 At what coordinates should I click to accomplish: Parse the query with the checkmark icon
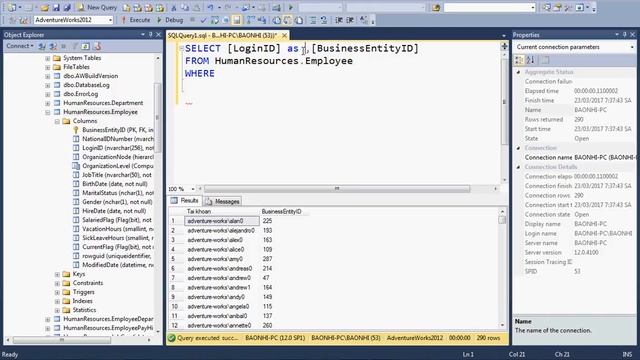coord(203,20)
